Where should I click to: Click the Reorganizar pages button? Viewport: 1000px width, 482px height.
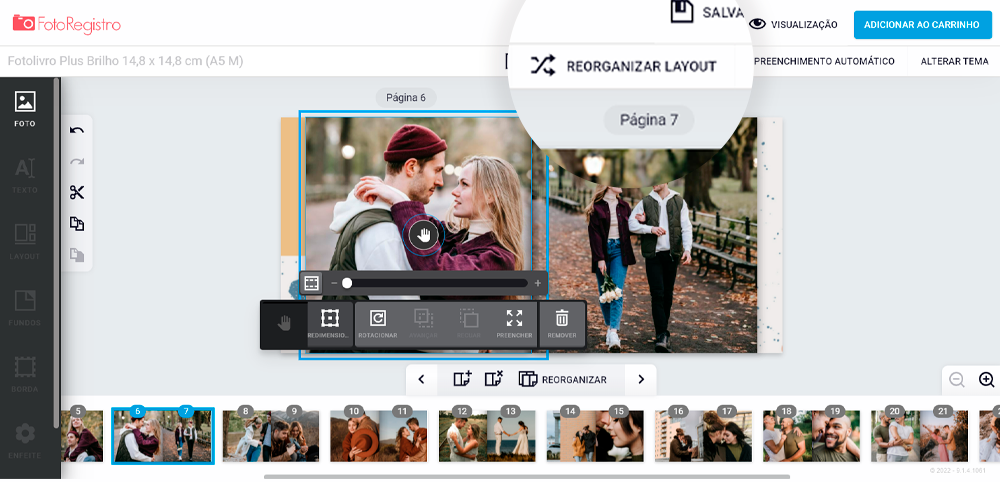(562, 379)
